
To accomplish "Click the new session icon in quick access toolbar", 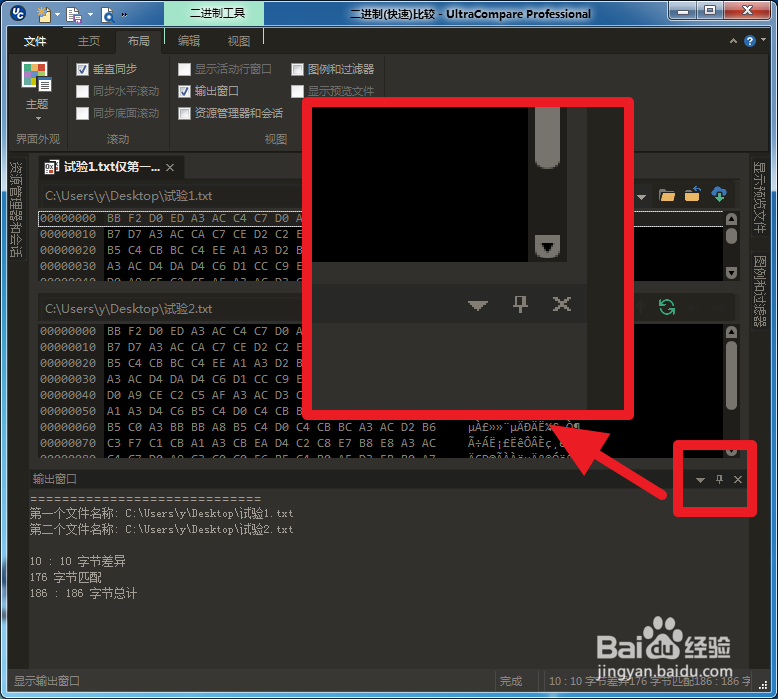I will pos(44,14).
